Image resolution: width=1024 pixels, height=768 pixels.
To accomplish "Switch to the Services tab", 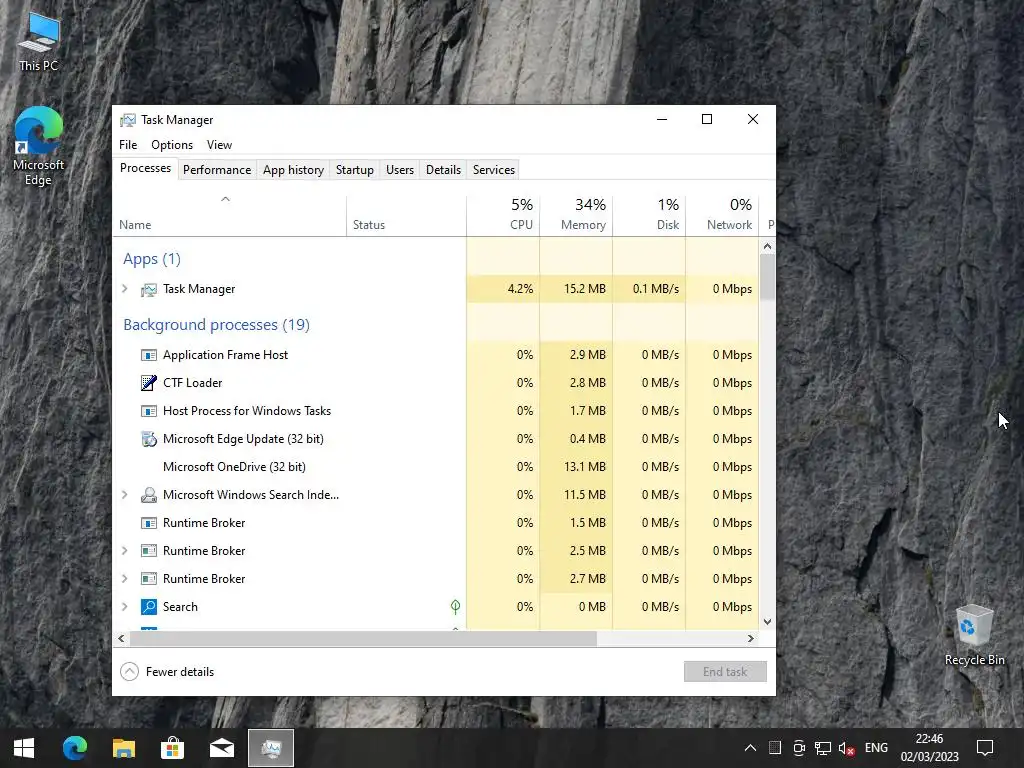I will tap(494, 170).
